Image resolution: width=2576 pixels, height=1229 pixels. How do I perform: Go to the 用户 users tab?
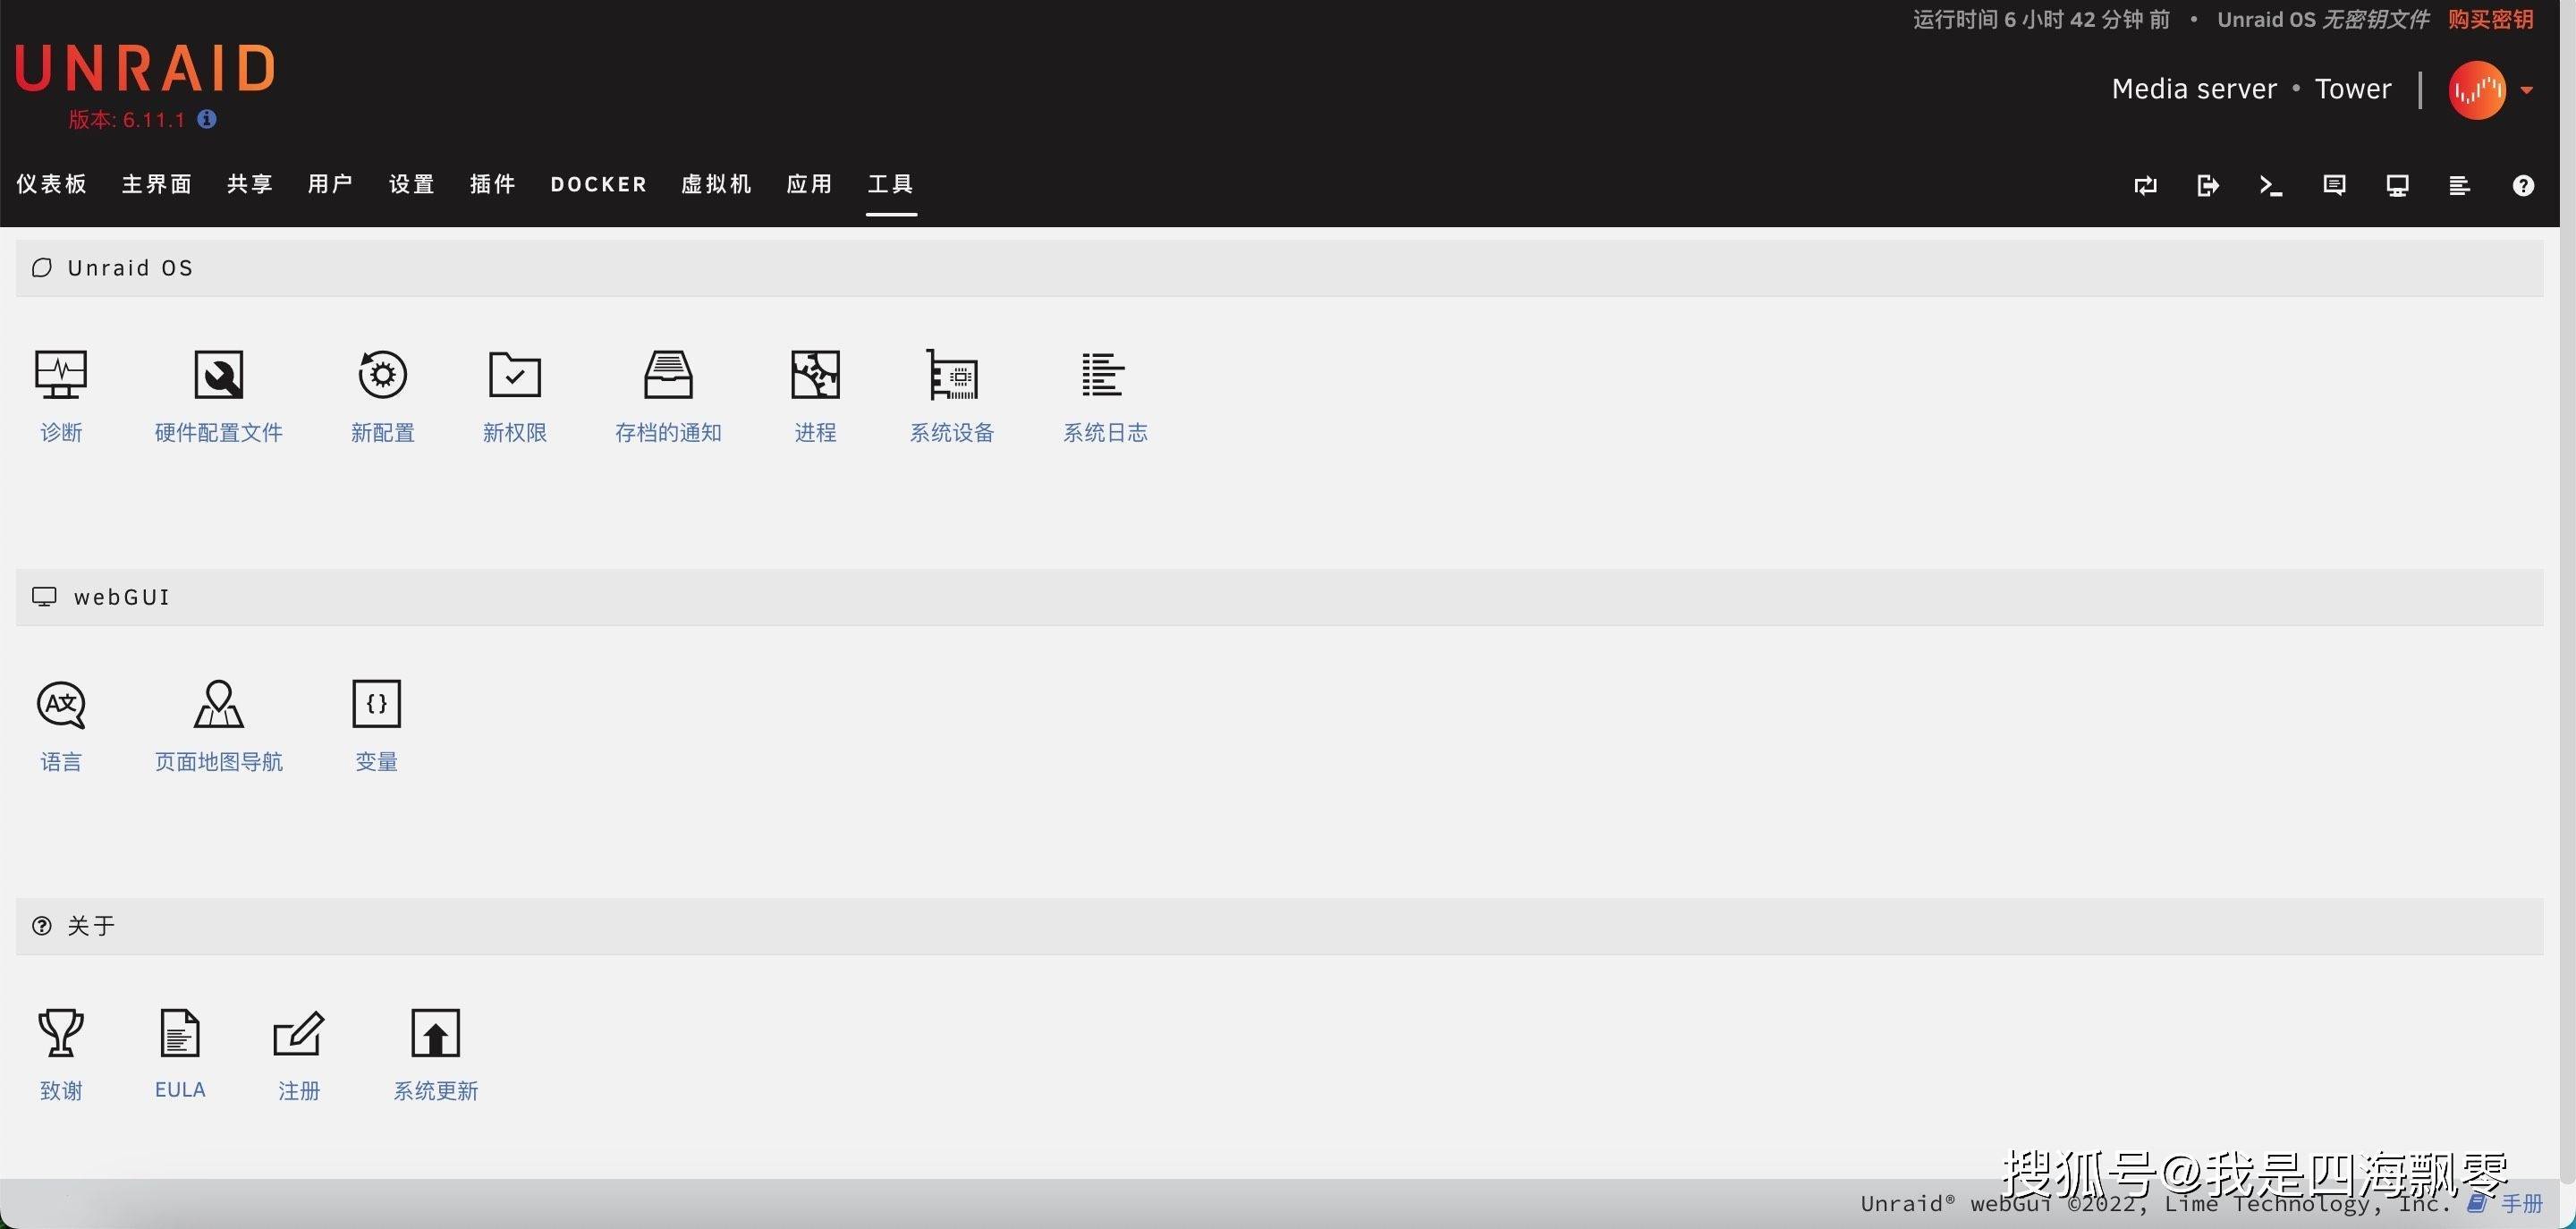(x=330, y=184)
